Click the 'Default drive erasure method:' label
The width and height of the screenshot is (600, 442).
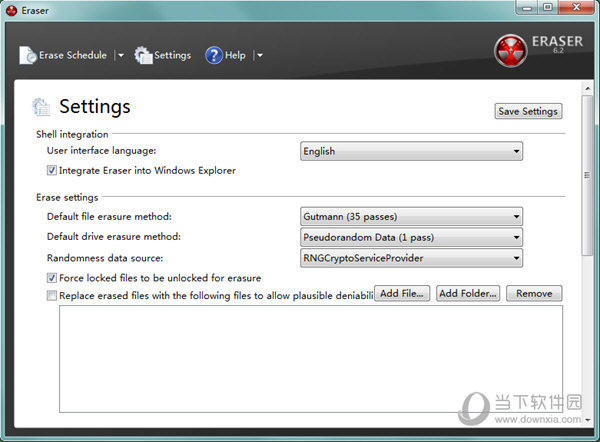114,236
